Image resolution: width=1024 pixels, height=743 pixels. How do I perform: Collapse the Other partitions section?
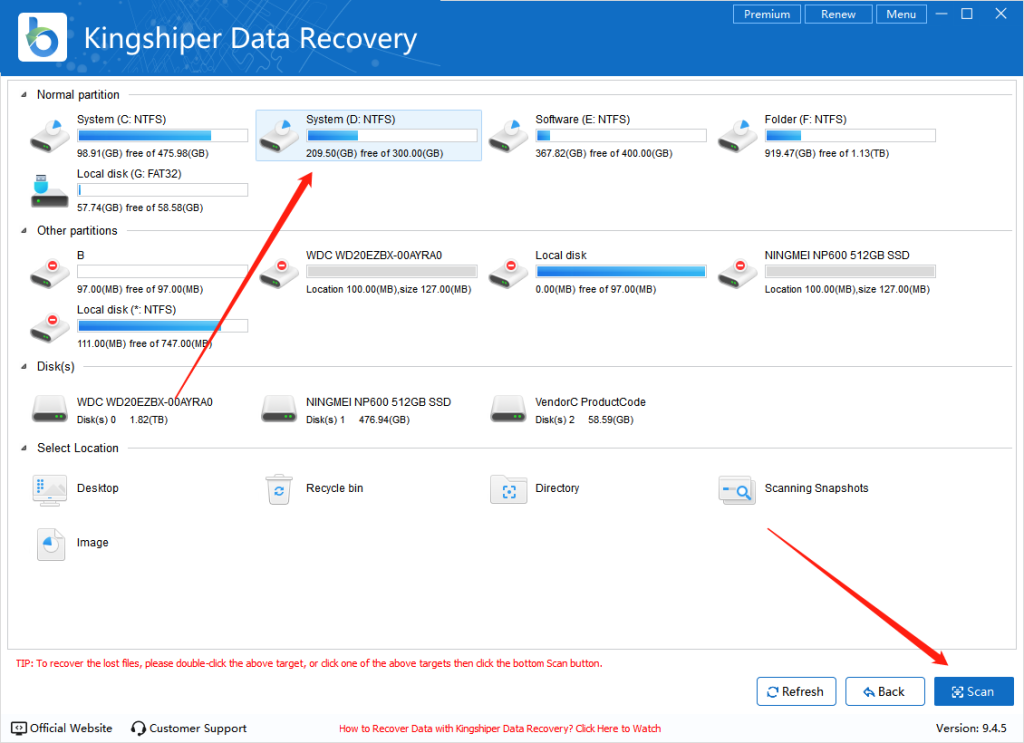pyautogui.click(x=24, y=230)
